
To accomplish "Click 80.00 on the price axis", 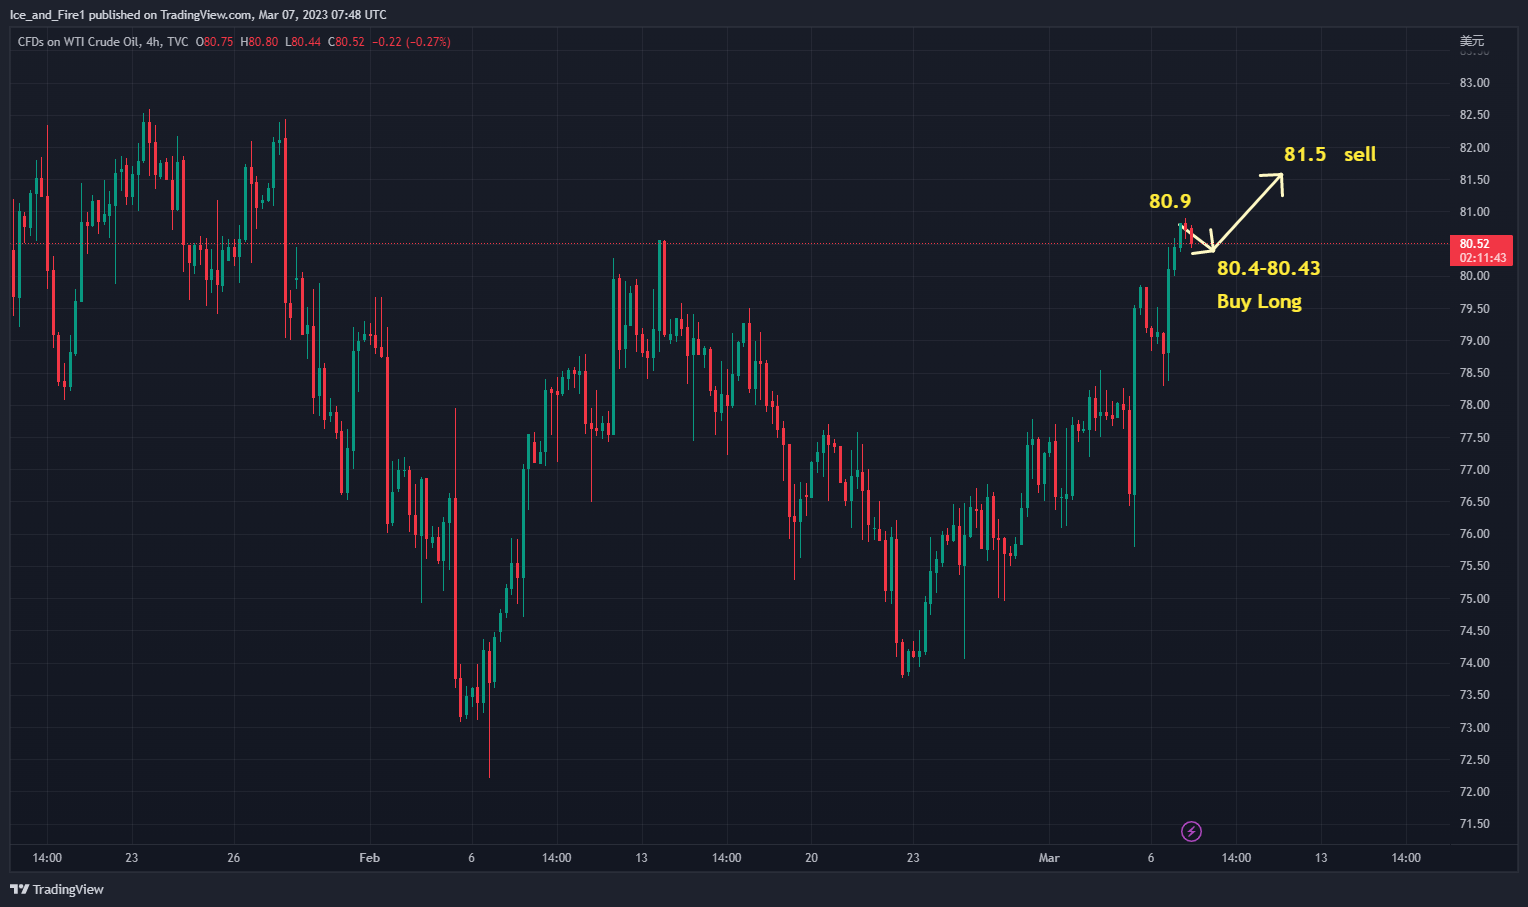I will (x=1474, y=276).
